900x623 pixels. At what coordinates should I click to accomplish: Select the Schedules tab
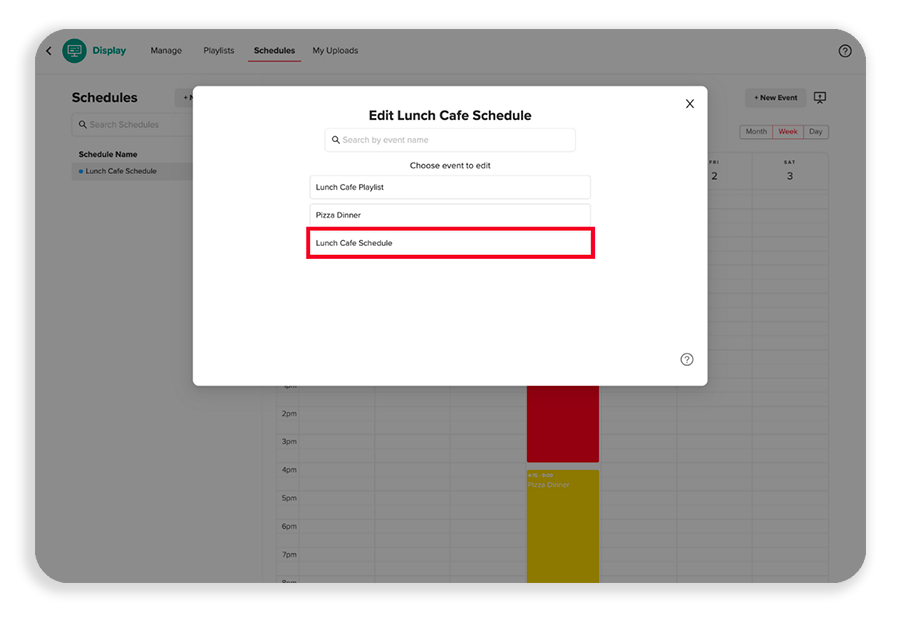pos(274,51)
